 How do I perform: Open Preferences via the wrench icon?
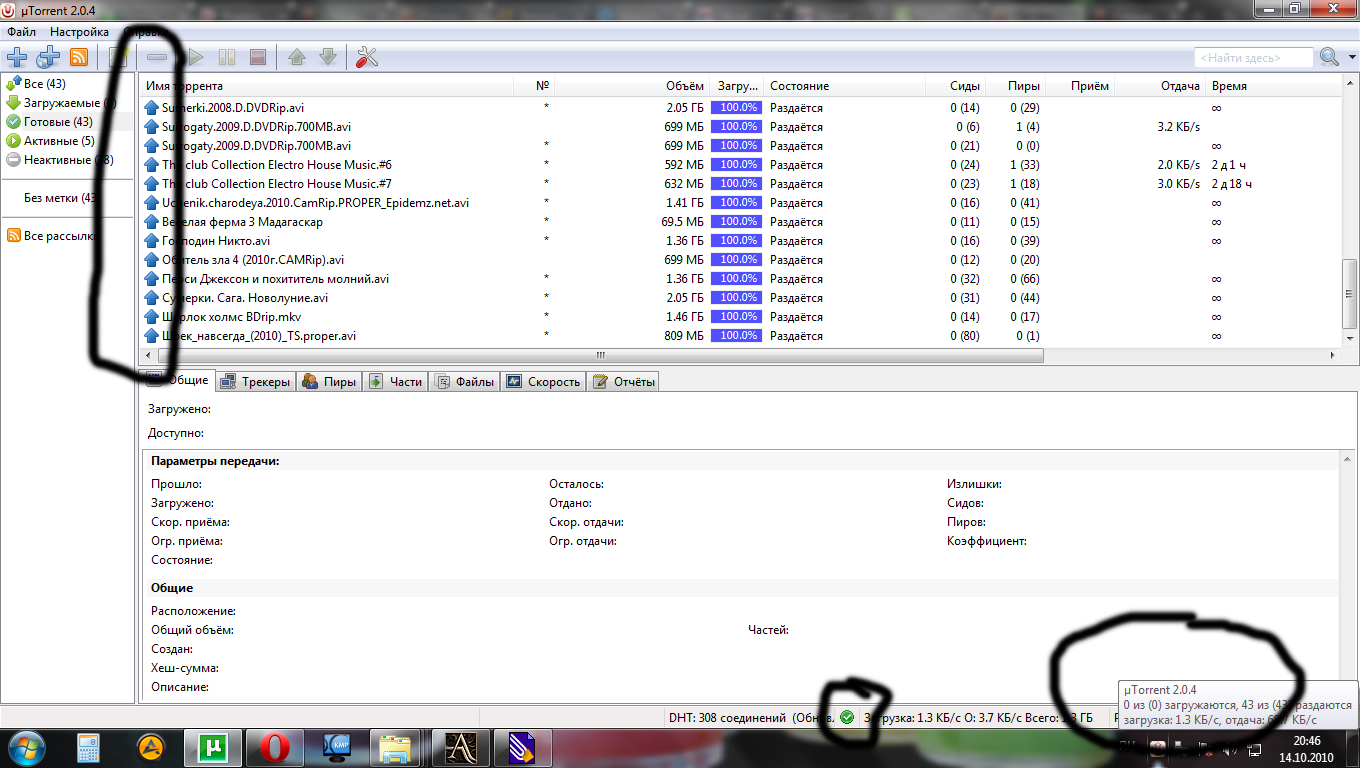coord(367,57)
